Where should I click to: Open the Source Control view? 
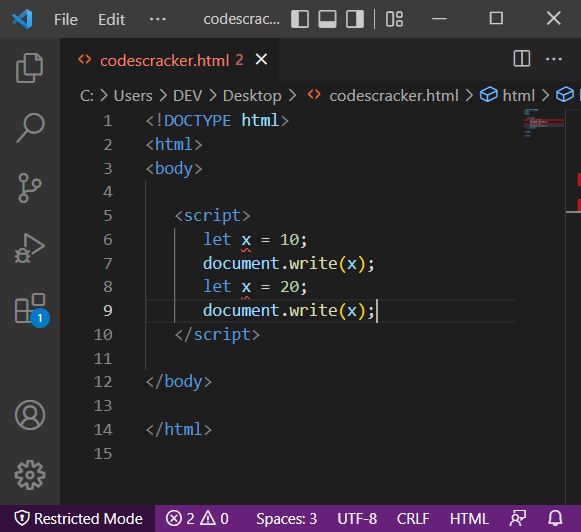[x=30, y=188]
